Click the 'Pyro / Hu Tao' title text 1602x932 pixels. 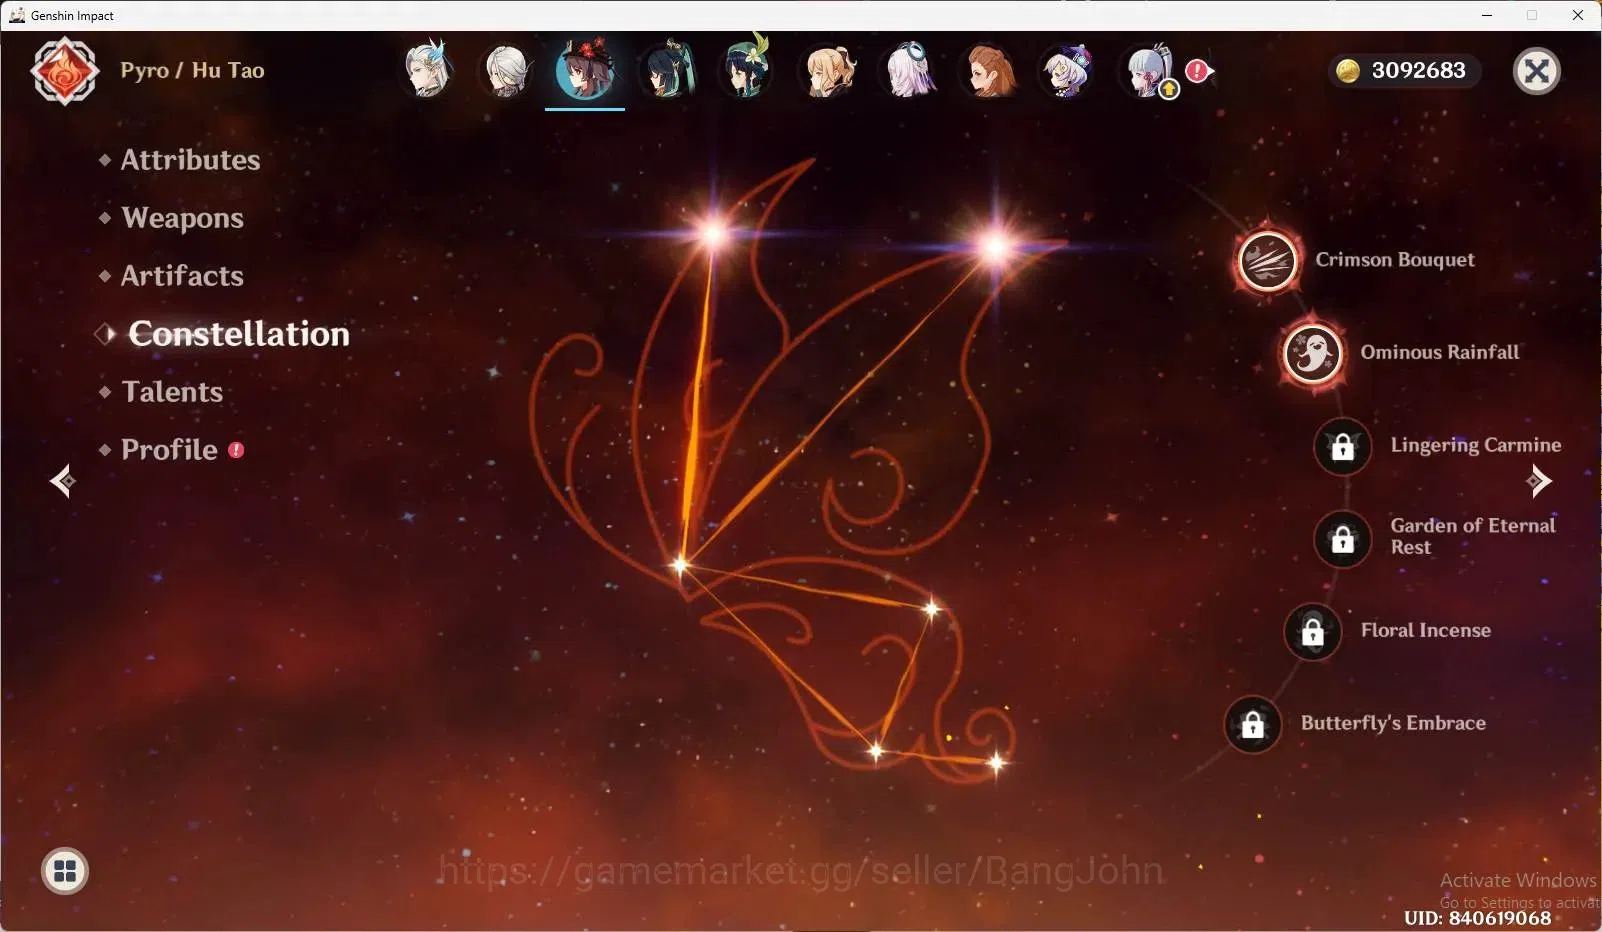[x=192, y=70]
